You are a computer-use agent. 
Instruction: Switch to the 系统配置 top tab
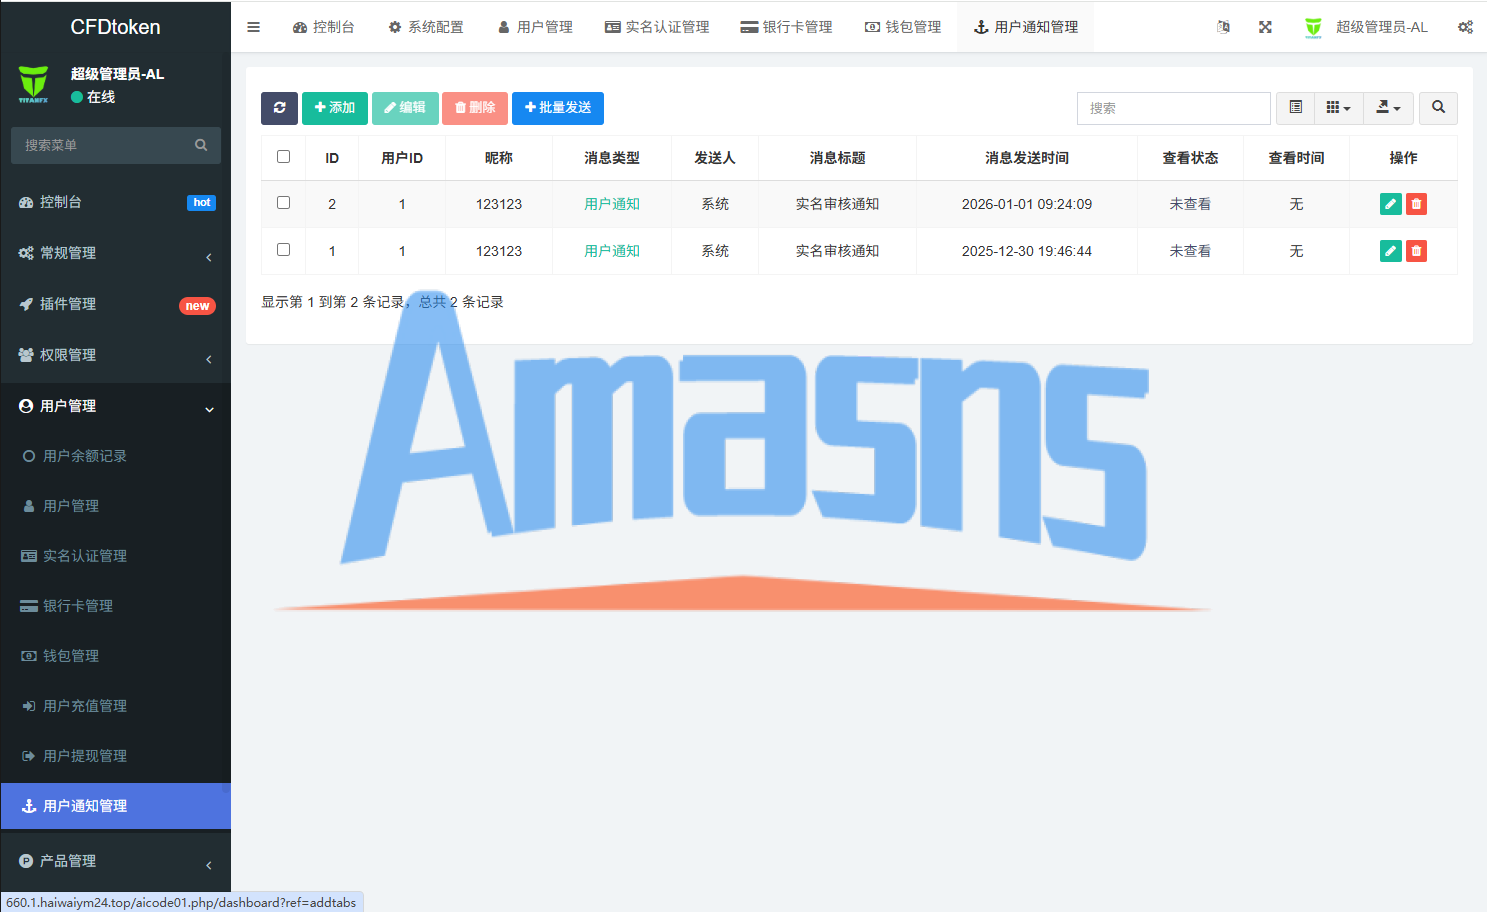coord(426,27)
